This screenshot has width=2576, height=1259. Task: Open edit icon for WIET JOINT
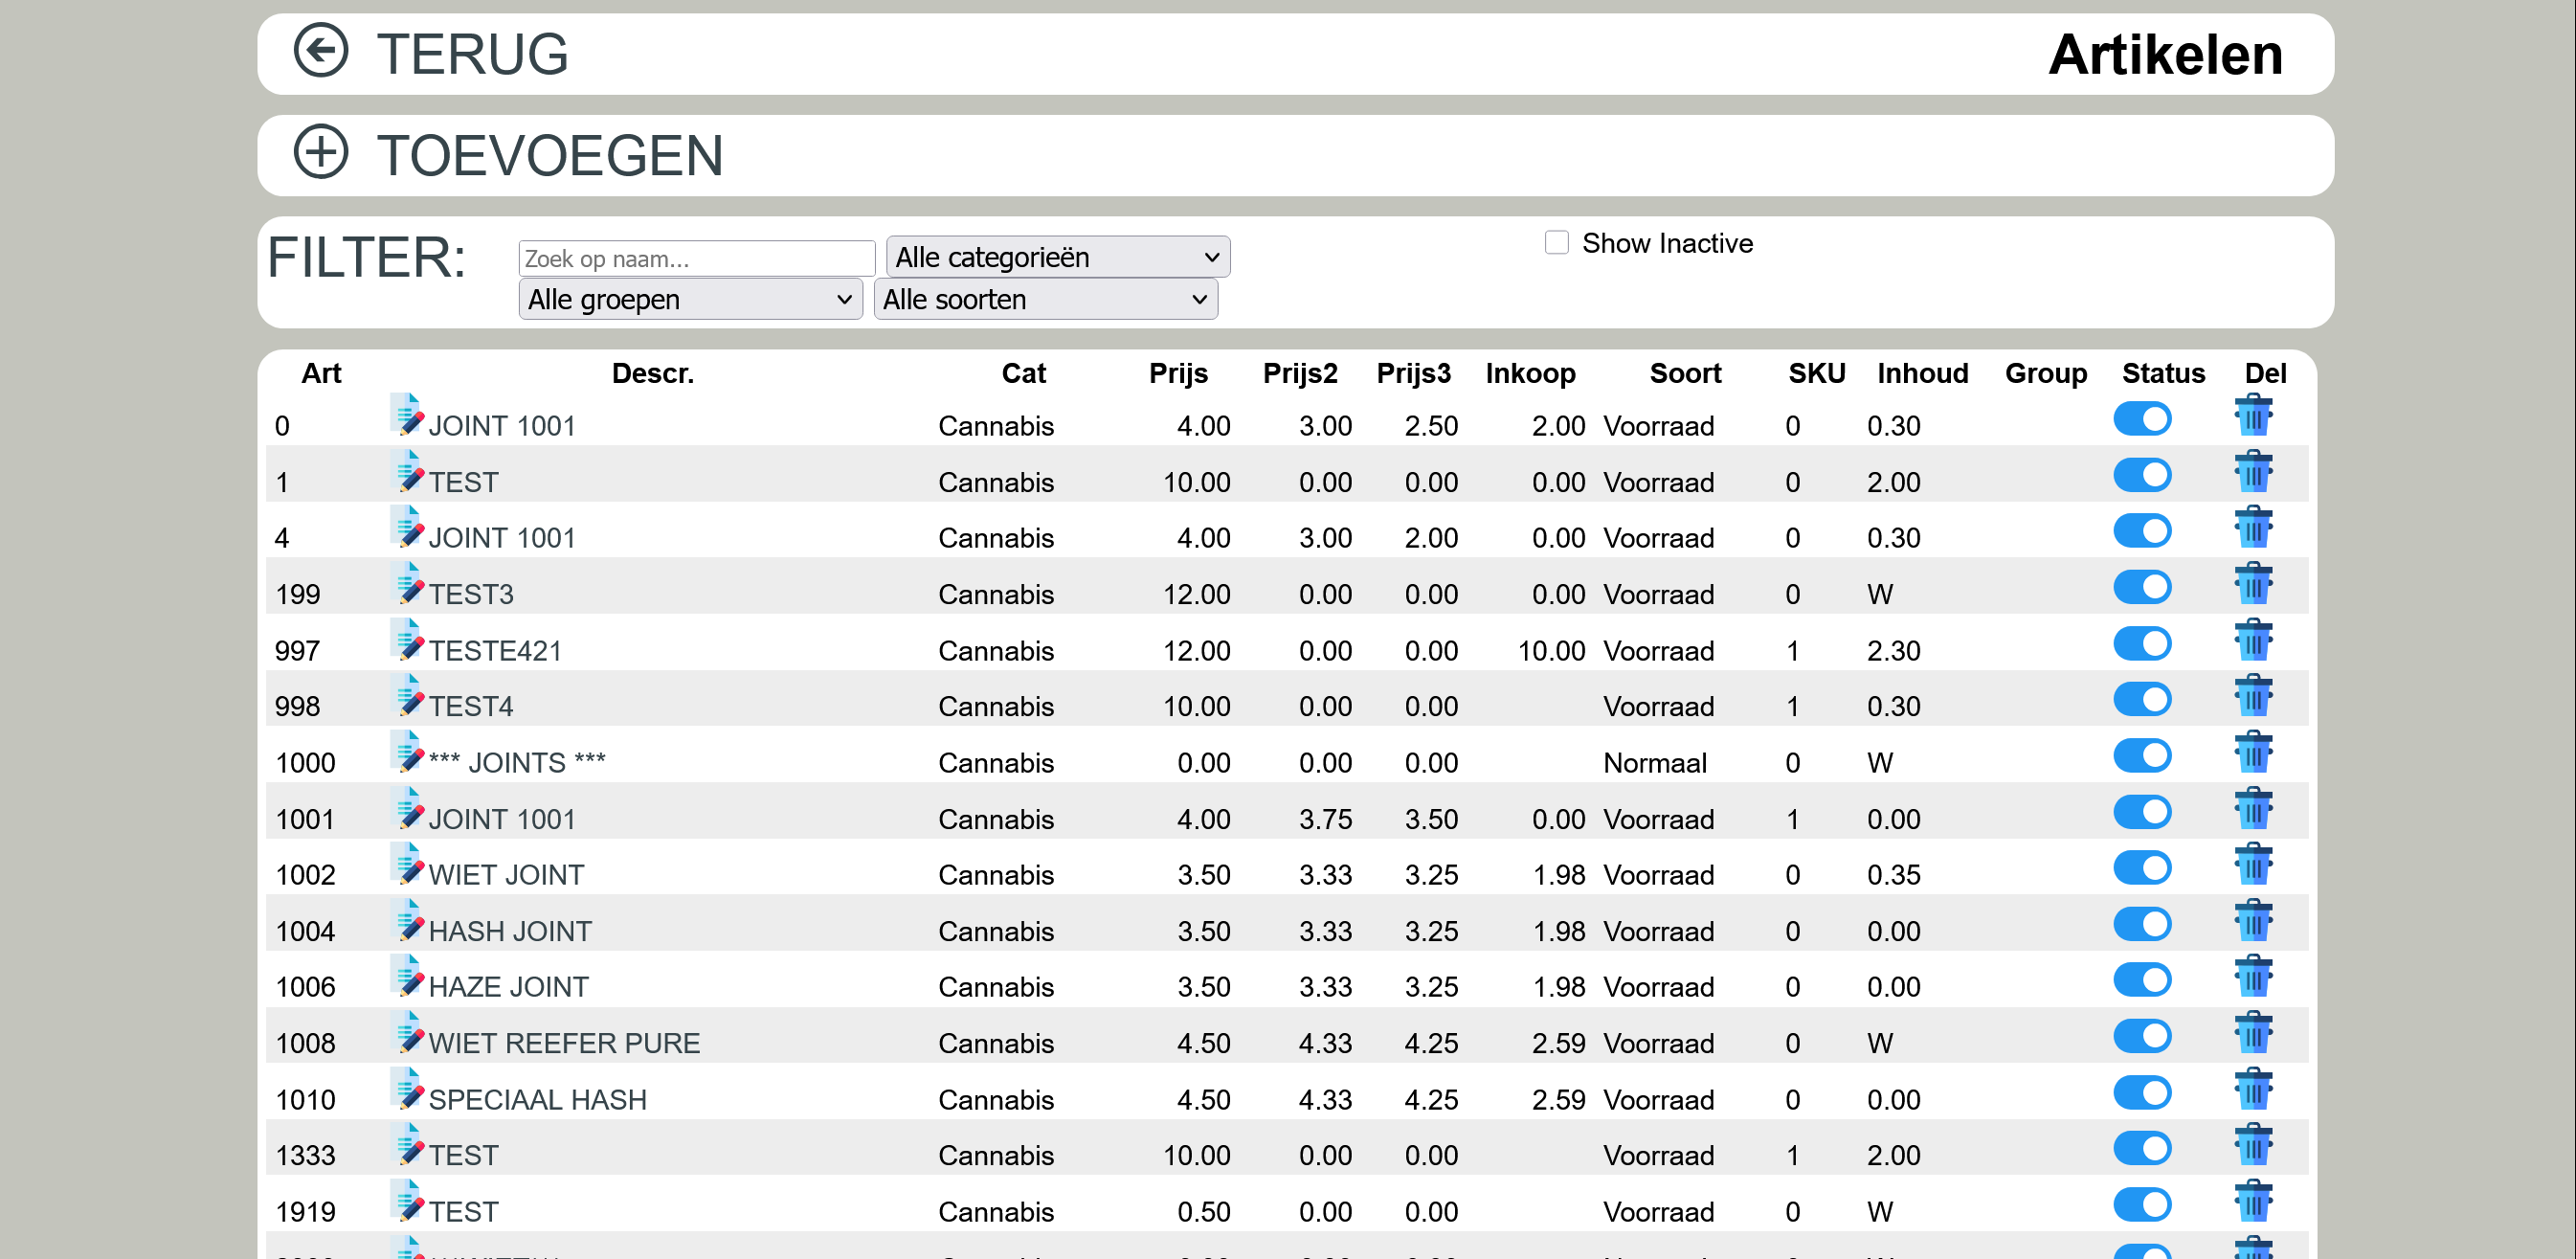coord(407,864)
